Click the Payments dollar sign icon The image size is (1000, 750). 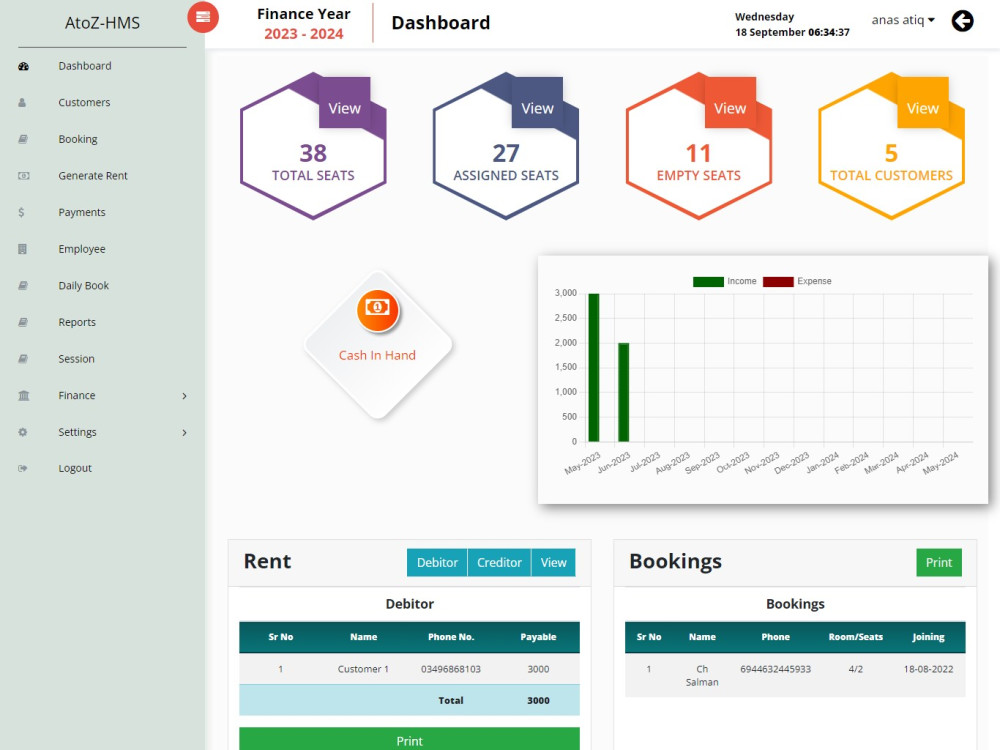click(21, 212)
